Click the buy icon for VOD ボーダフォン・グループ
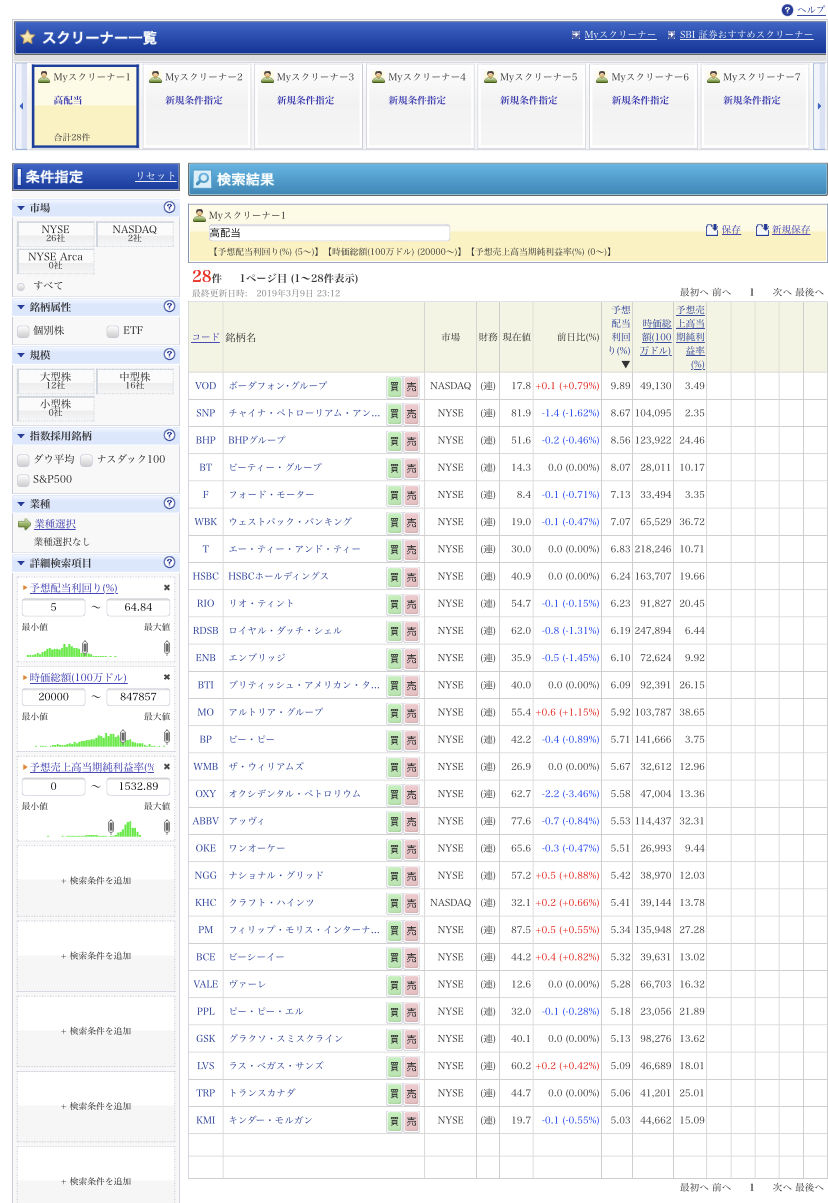 394,386
